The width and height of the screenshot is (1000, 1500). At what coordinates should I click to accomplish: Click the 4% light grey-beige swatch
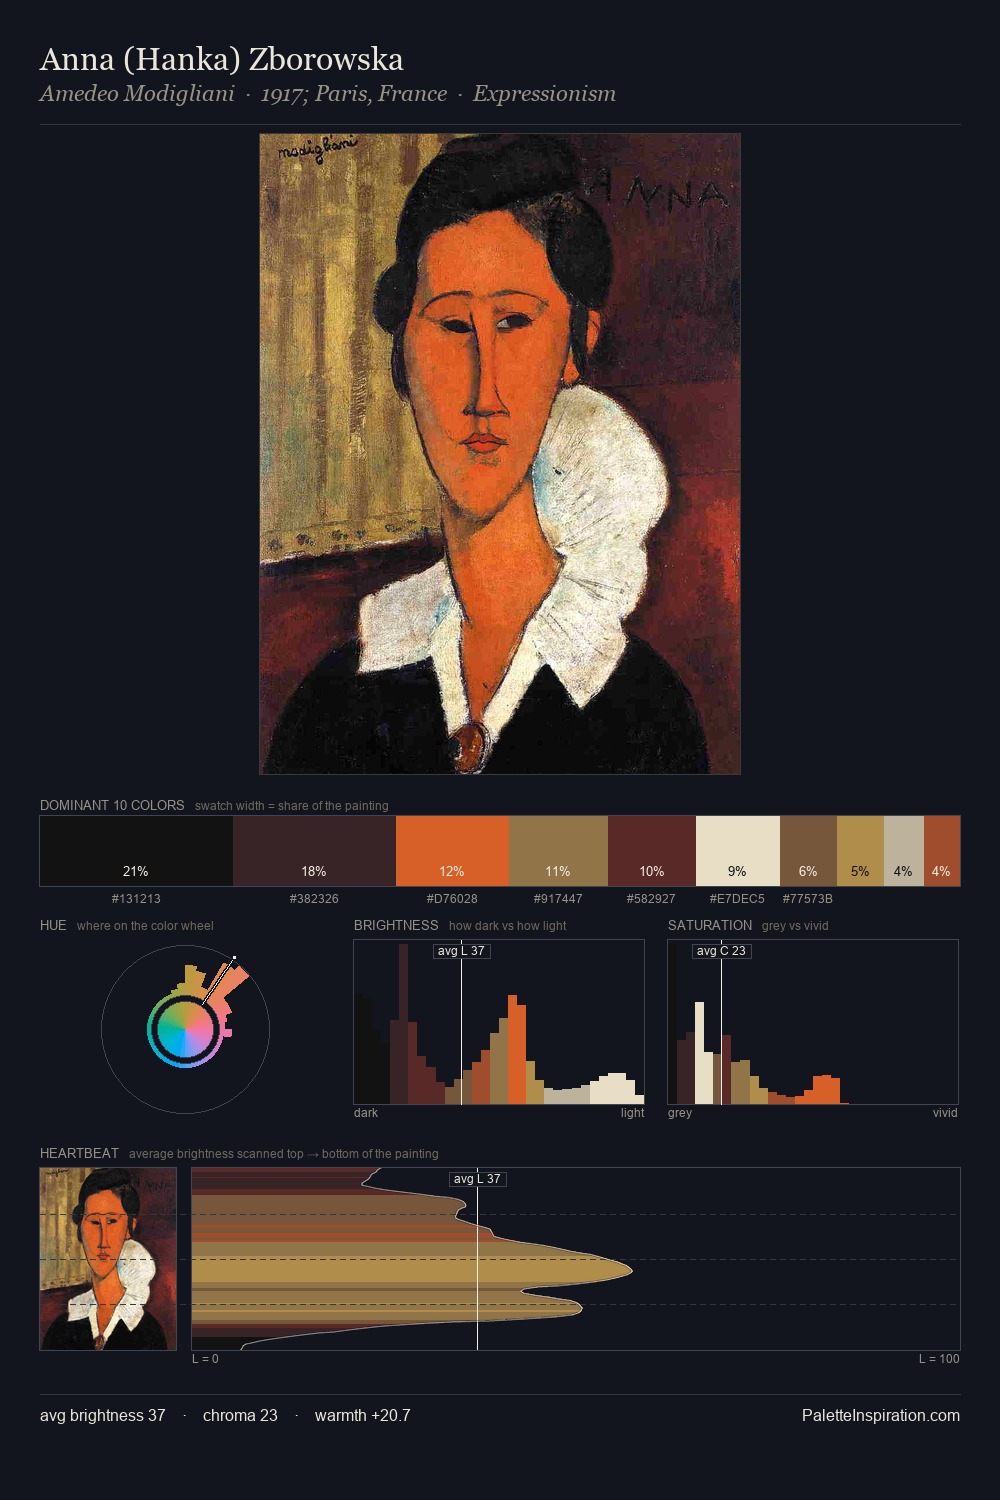(904, 851)
